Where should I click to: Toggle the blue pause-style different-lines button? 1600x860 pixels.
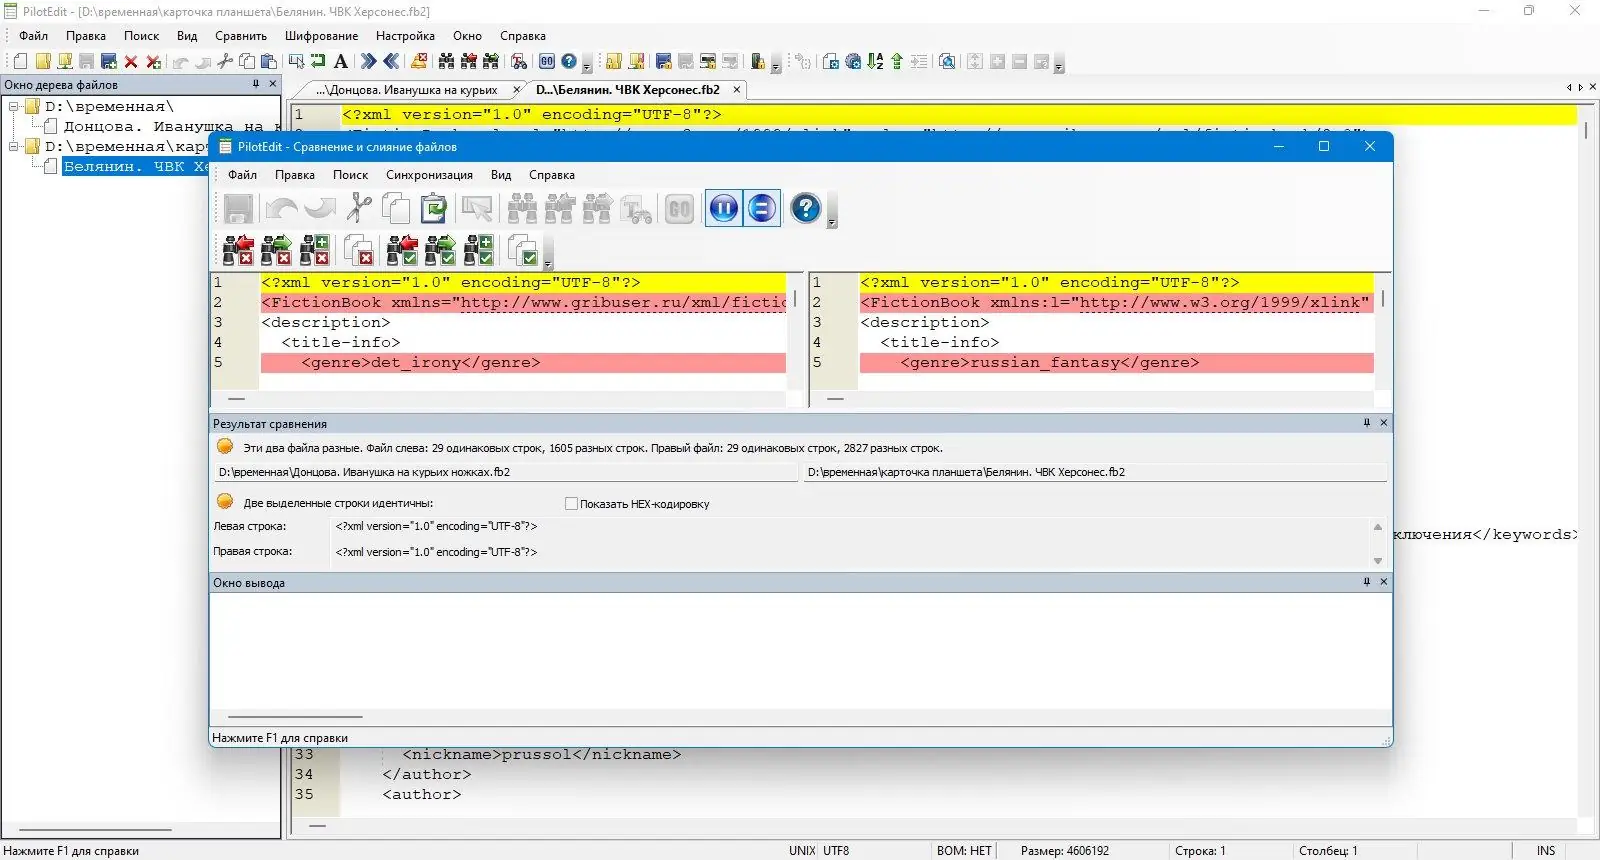pyautogui.click(x=723, y=209)
